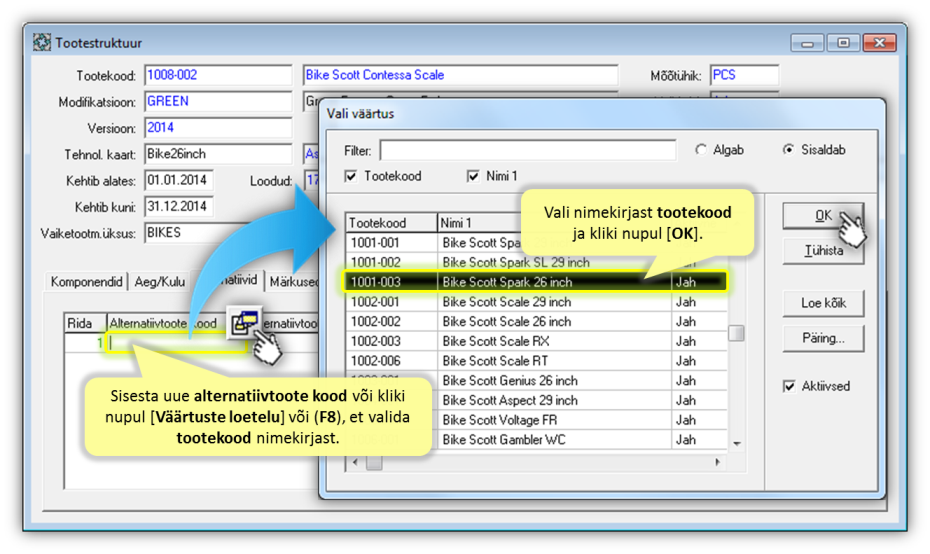Select row 1002-002 Bike Scott Scale 26 inch

[x=535, y=321]
